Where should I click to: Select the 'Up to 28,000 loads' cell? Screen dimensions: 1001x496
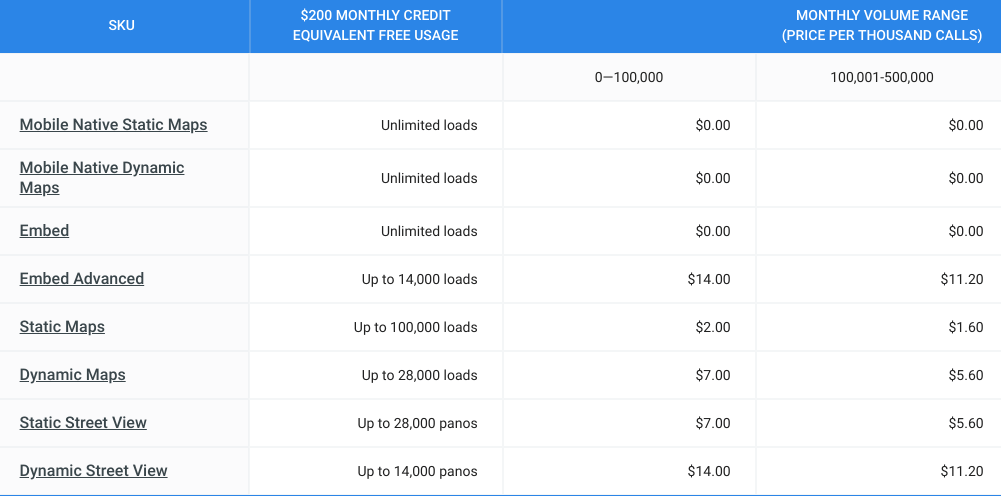tap(419, 375)
